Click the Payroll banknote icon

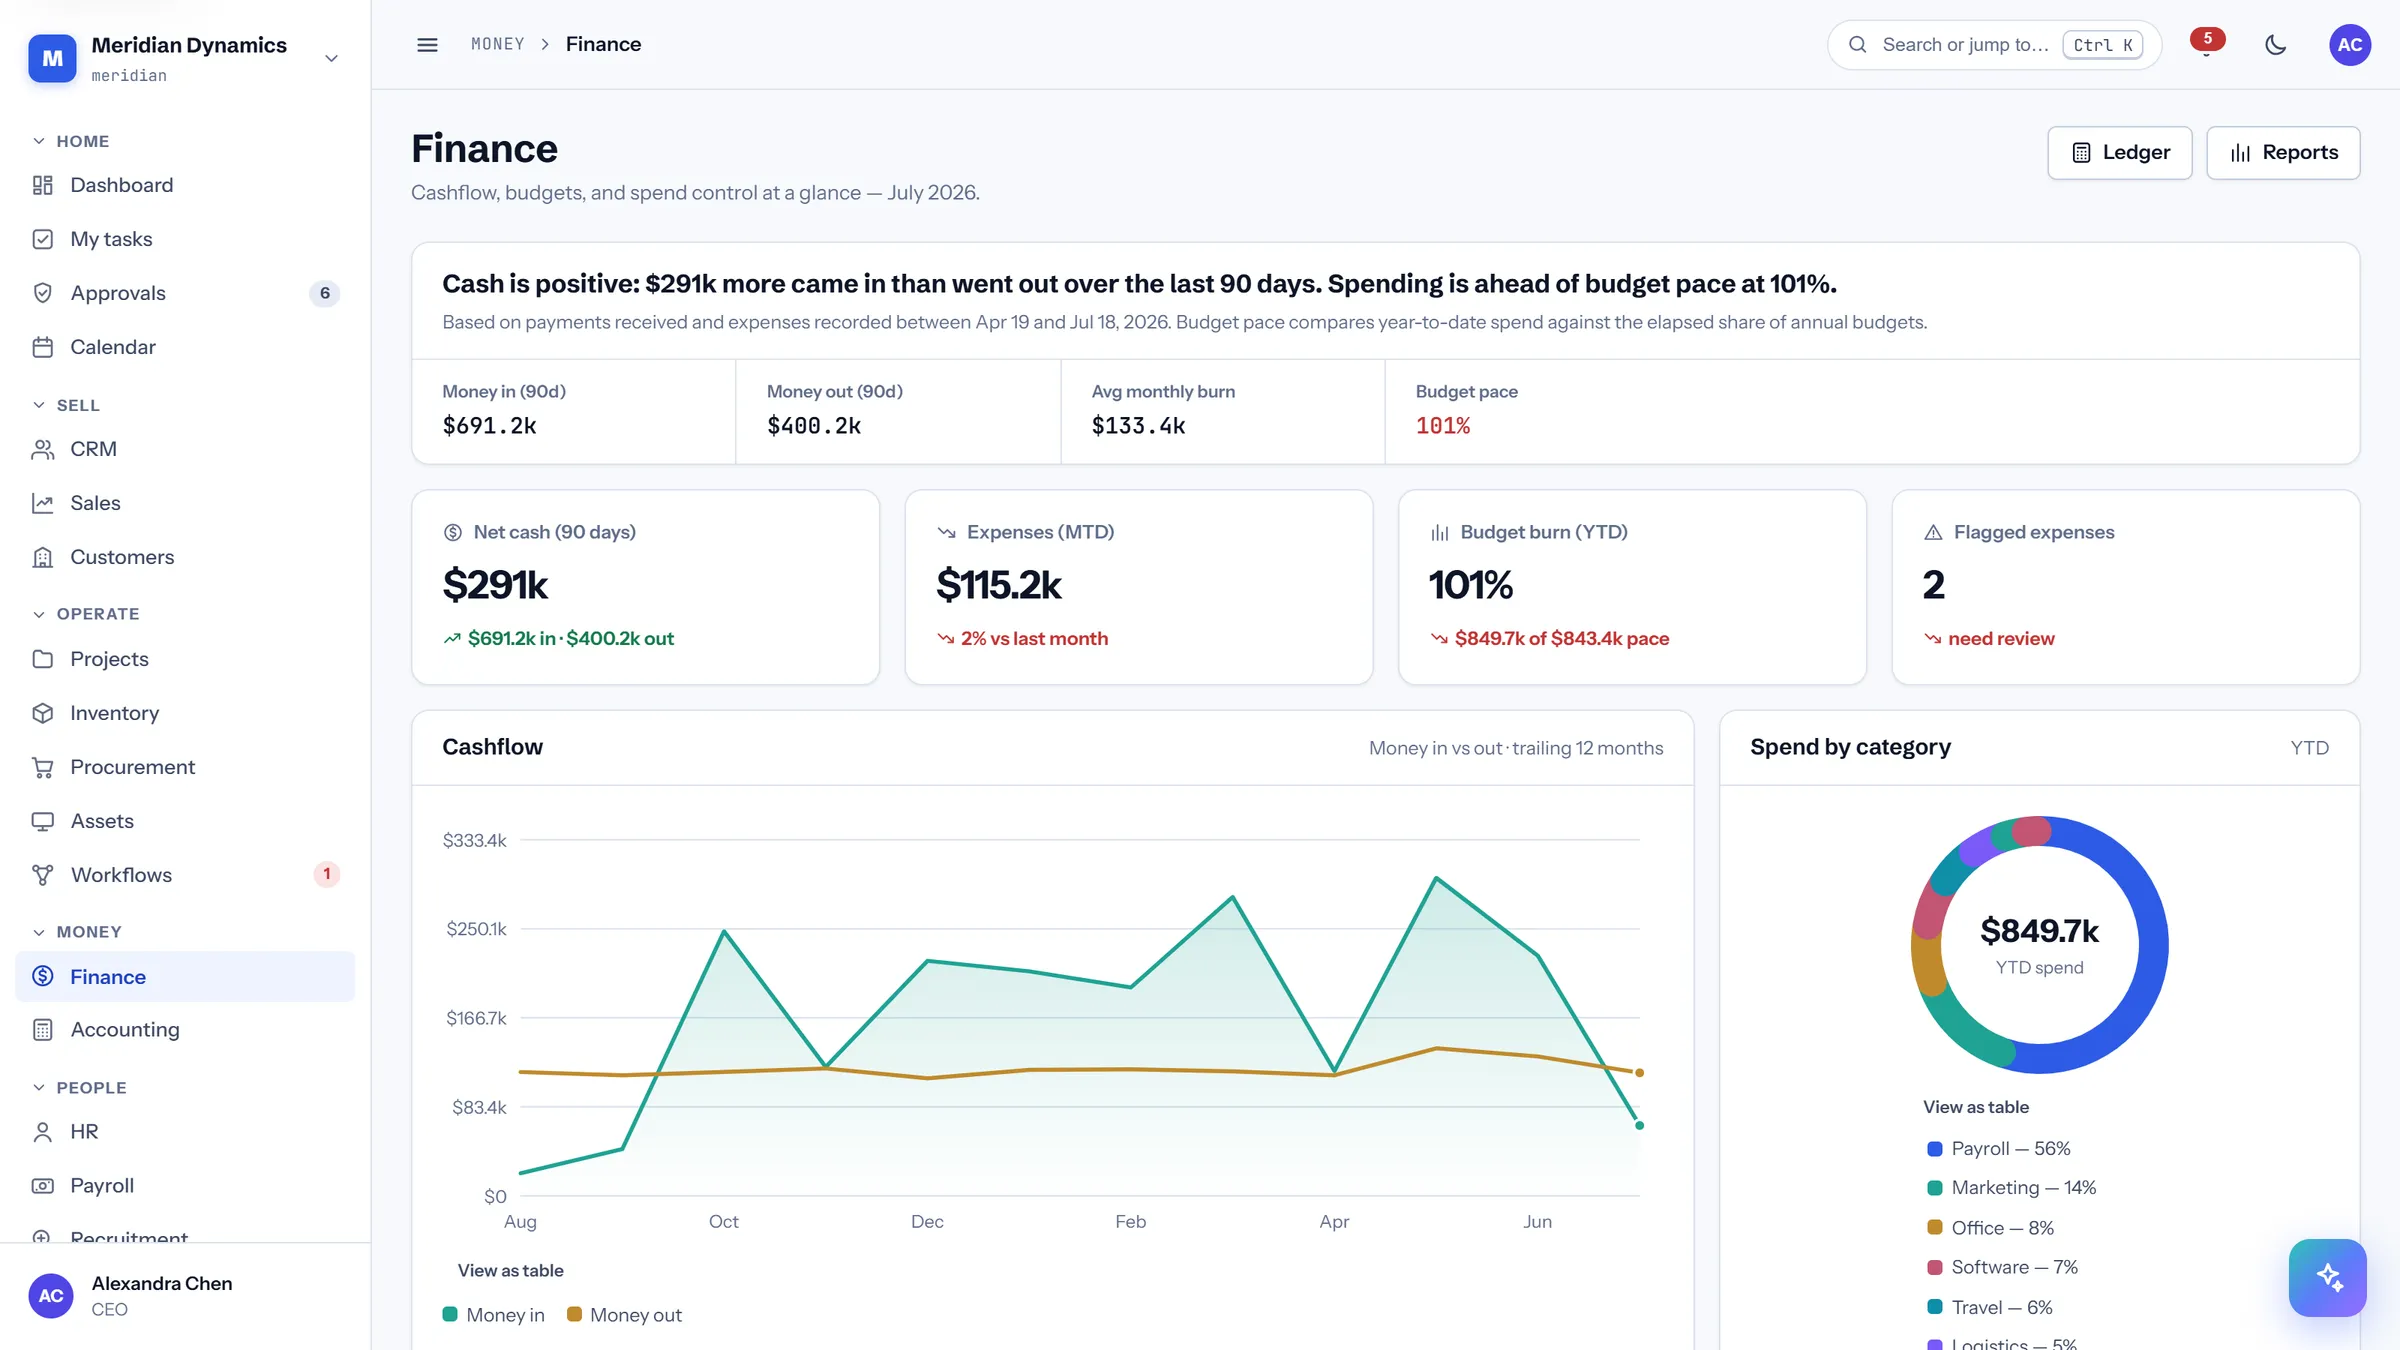click(43, 1186)
